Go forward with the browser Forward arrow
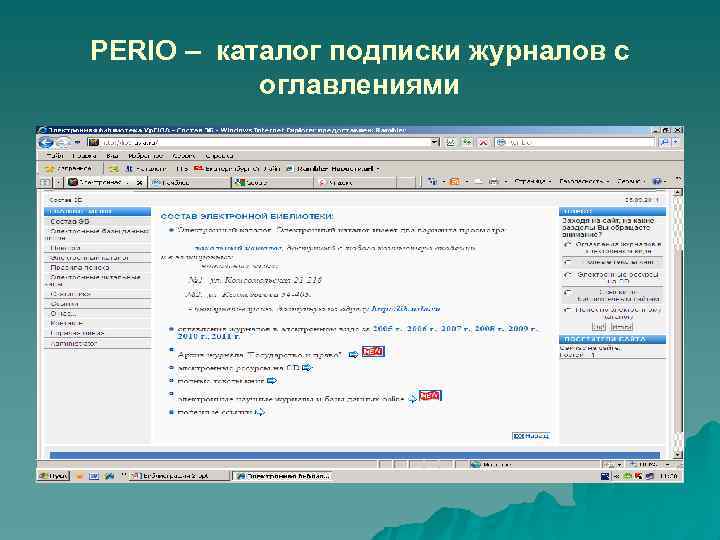The width and height of the screenshot is (720, 540). point(62,143)
